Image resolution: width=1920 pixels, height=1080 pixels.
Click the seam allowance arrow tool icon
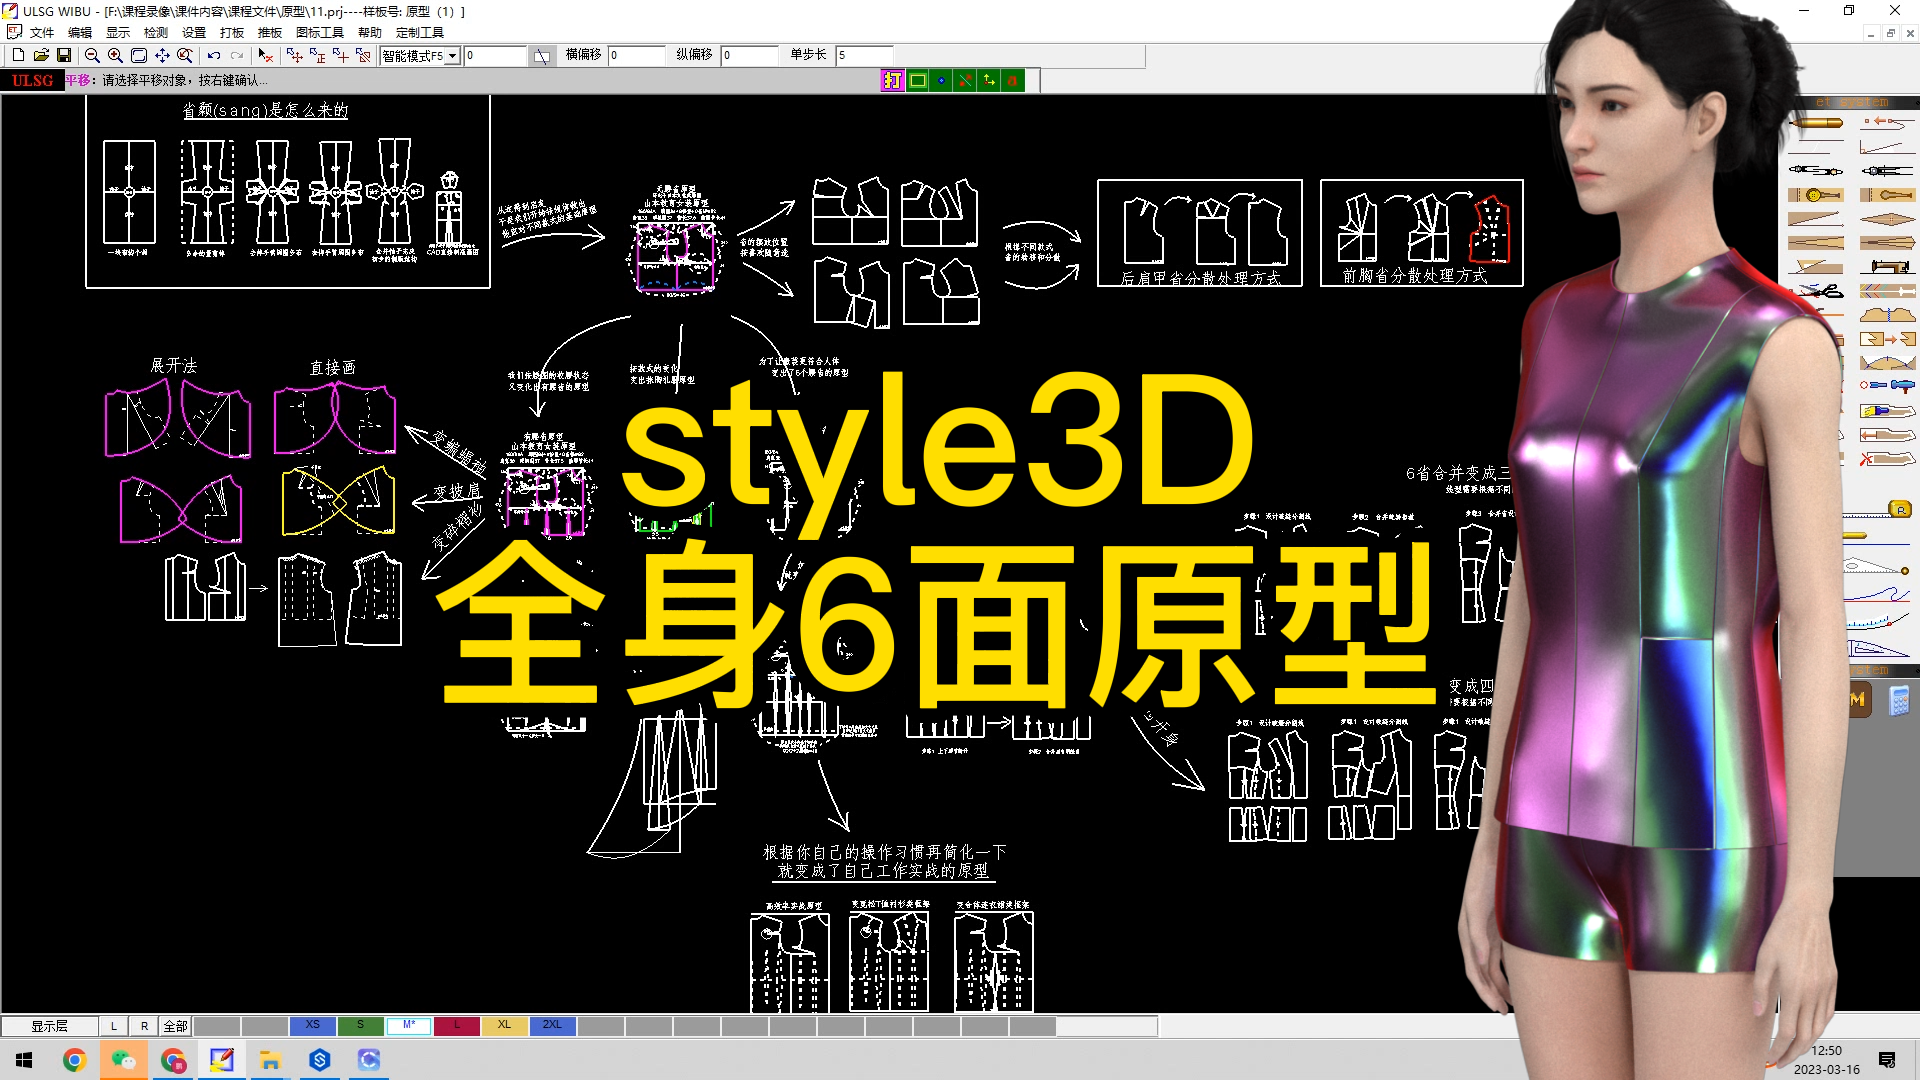click(x=1887, y=435)
